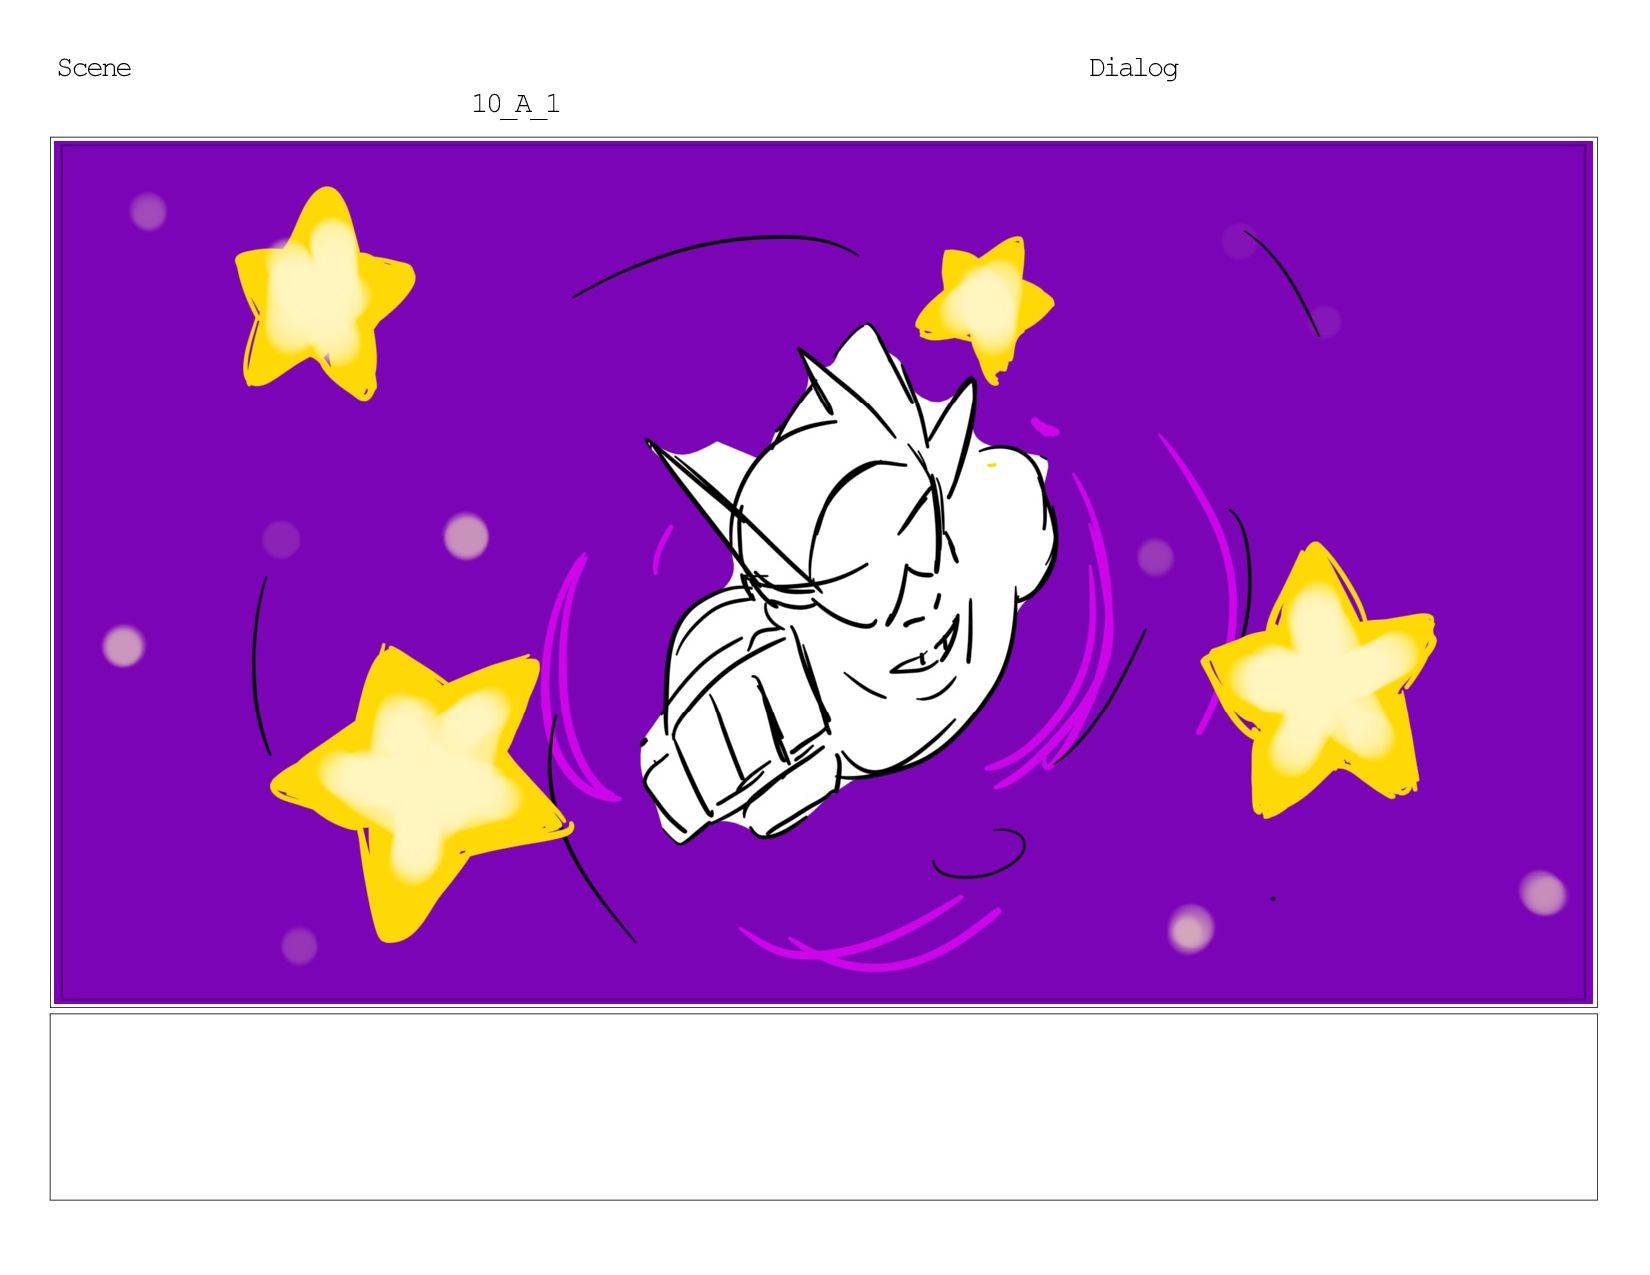Click the tiny black dot near the right star
This screenshot has width=1650, height=1275.
[1273, 899]
